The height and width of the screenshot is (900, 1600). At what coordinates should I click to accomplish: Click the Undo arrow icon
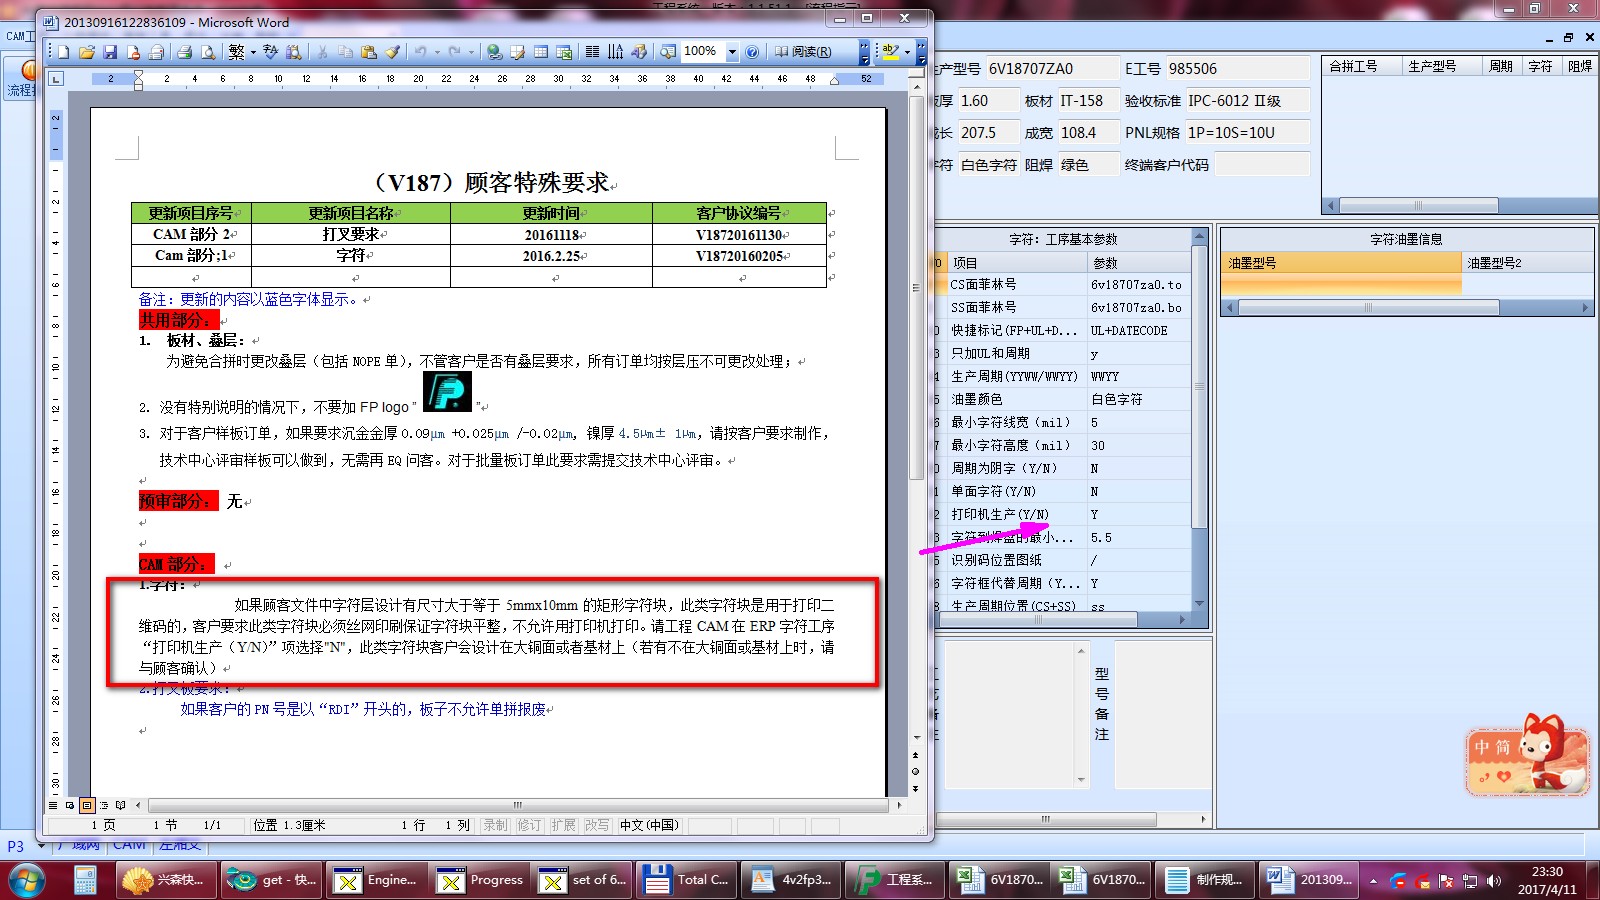pos(421,52)
